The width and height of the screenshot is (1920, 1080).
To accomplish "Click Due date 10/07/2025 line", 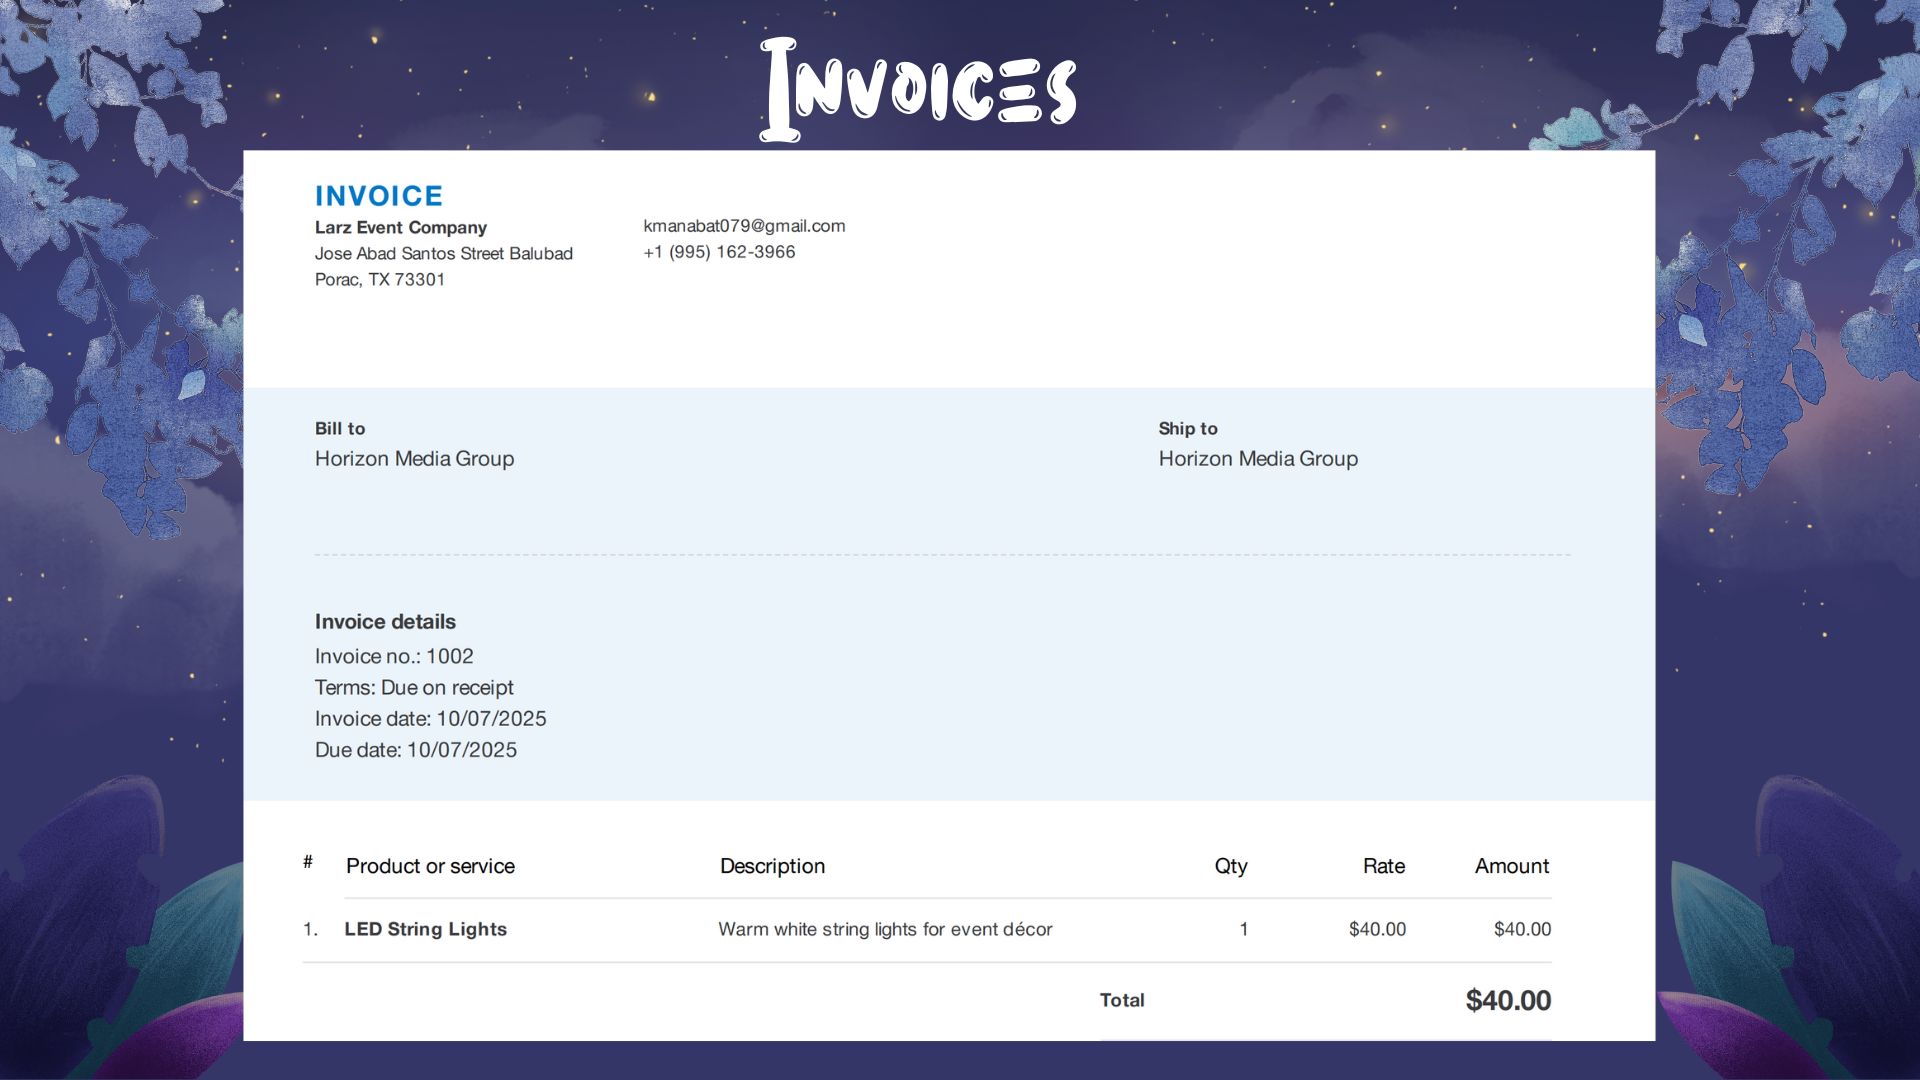I will pos(415,750).
